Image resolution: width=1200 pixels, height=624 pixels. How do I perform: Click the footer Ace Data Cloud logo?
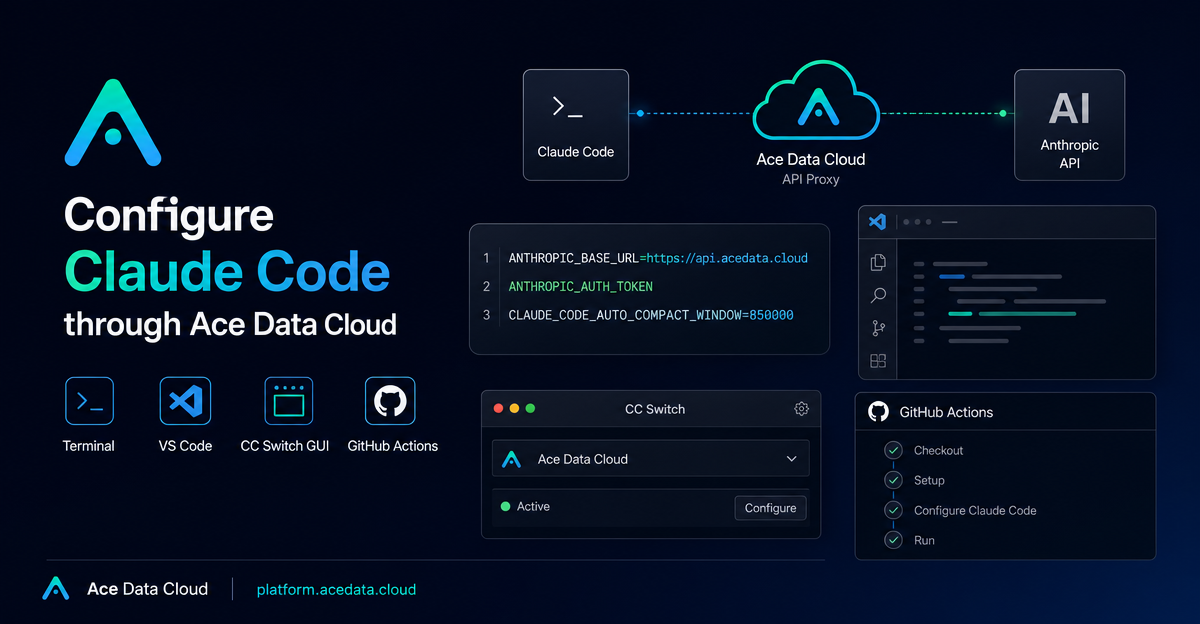56,589
